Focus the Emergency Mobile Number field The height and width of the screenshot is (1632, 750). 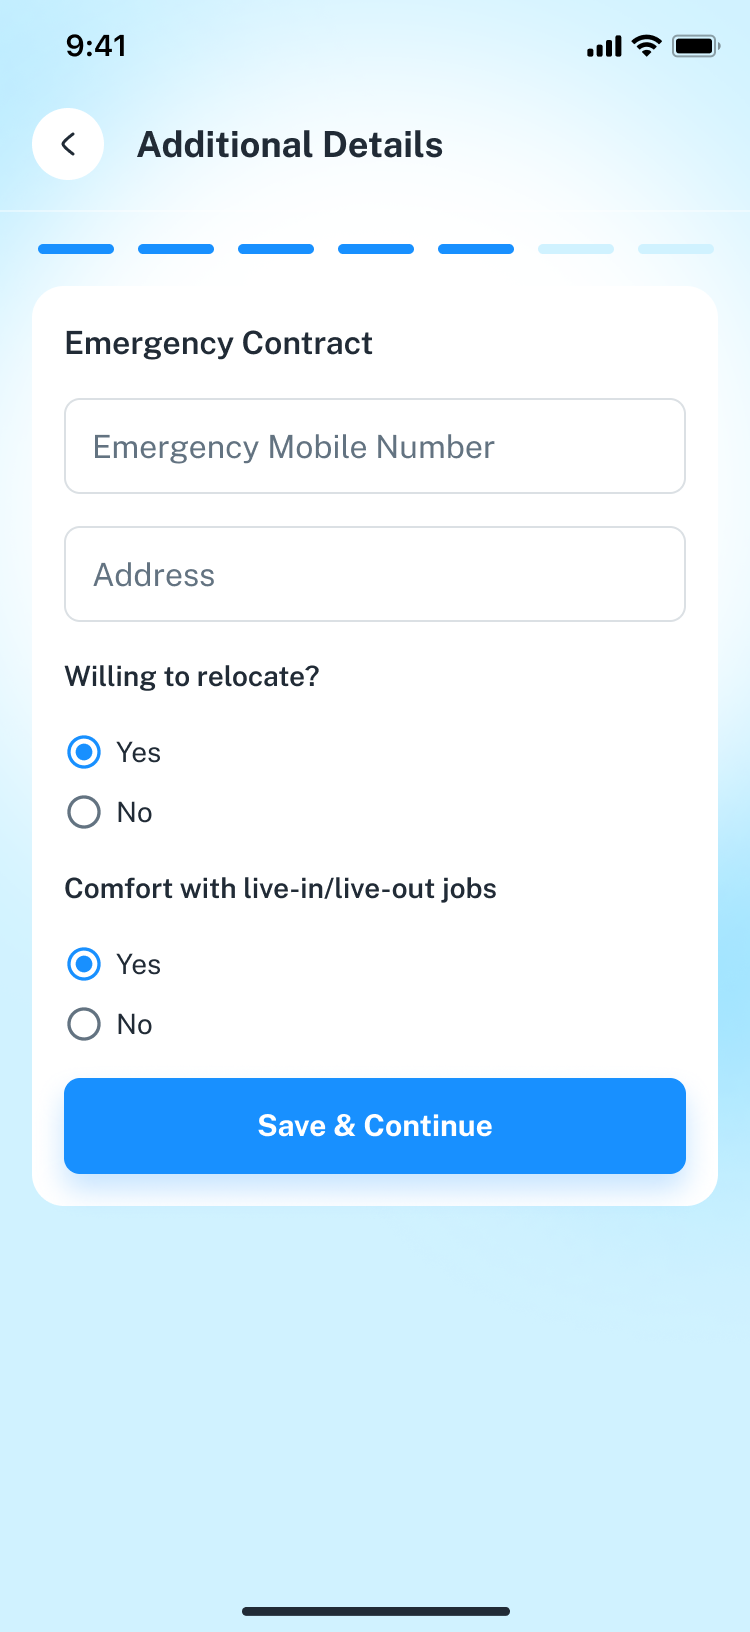375,446
